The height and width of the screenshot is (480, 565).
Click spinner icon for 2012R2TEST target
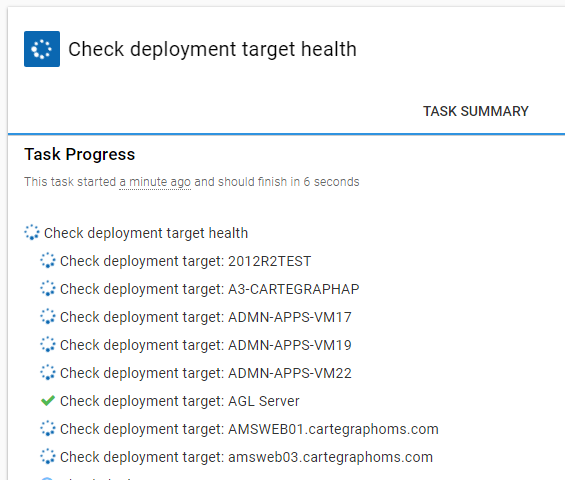click(x=48, y=261)
